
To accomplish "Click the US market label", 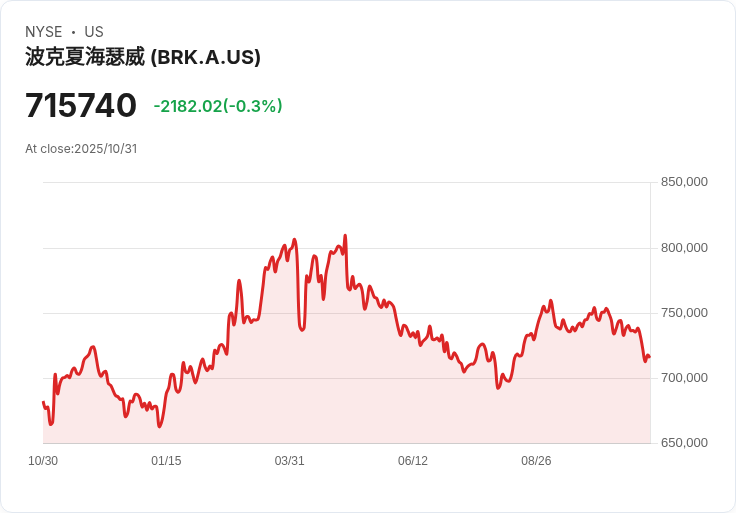I will pos(94,32).
